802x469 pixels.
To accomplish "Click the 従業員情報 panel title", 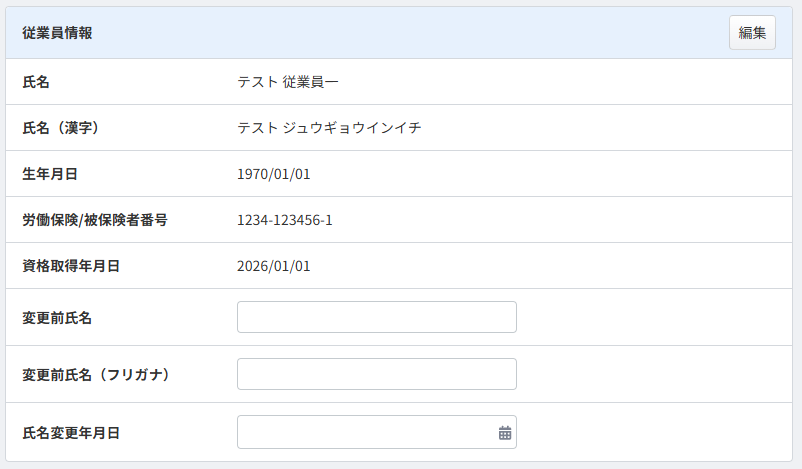I will click(x=58, y=33).
